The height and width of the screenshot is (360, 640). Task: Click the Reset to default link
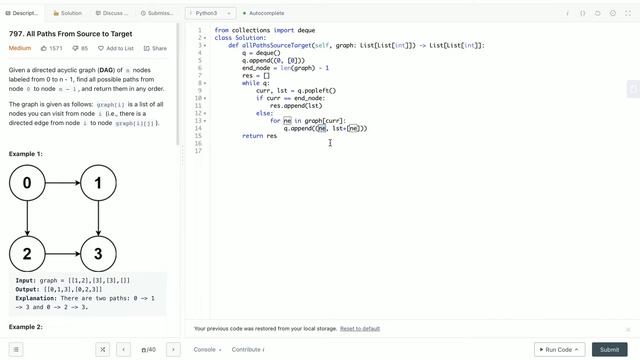click(360, 329)
